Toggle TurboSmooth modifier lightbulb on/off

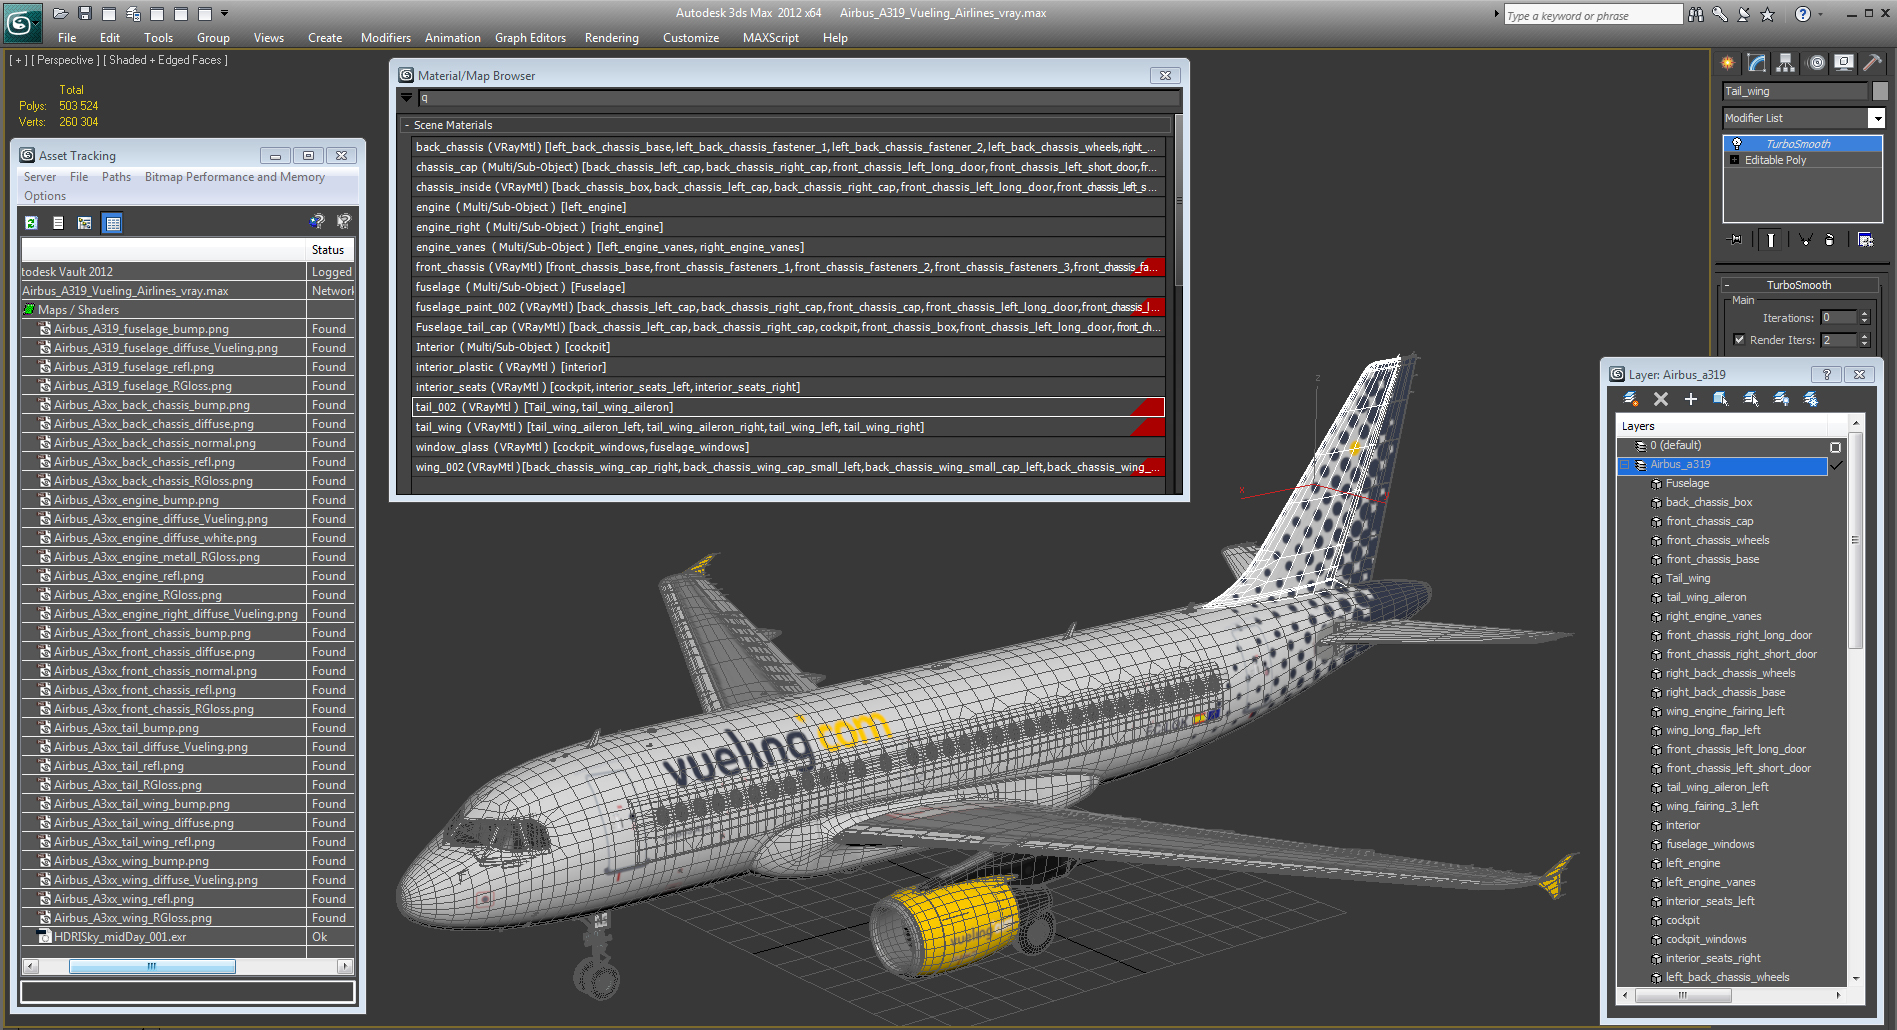click(1737, 144)
